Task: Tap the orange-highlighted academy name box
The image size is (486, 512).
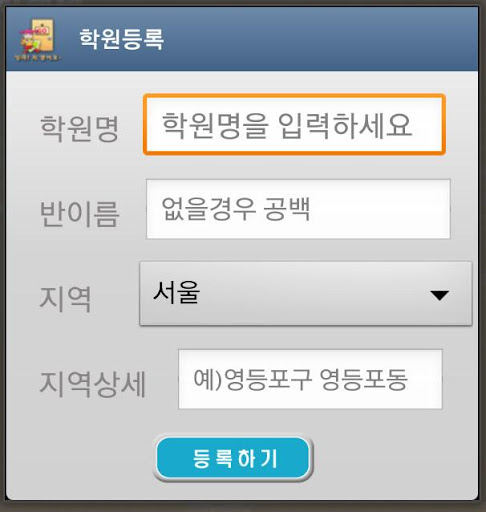Action: pyautogui.click(x=294, y=125)
